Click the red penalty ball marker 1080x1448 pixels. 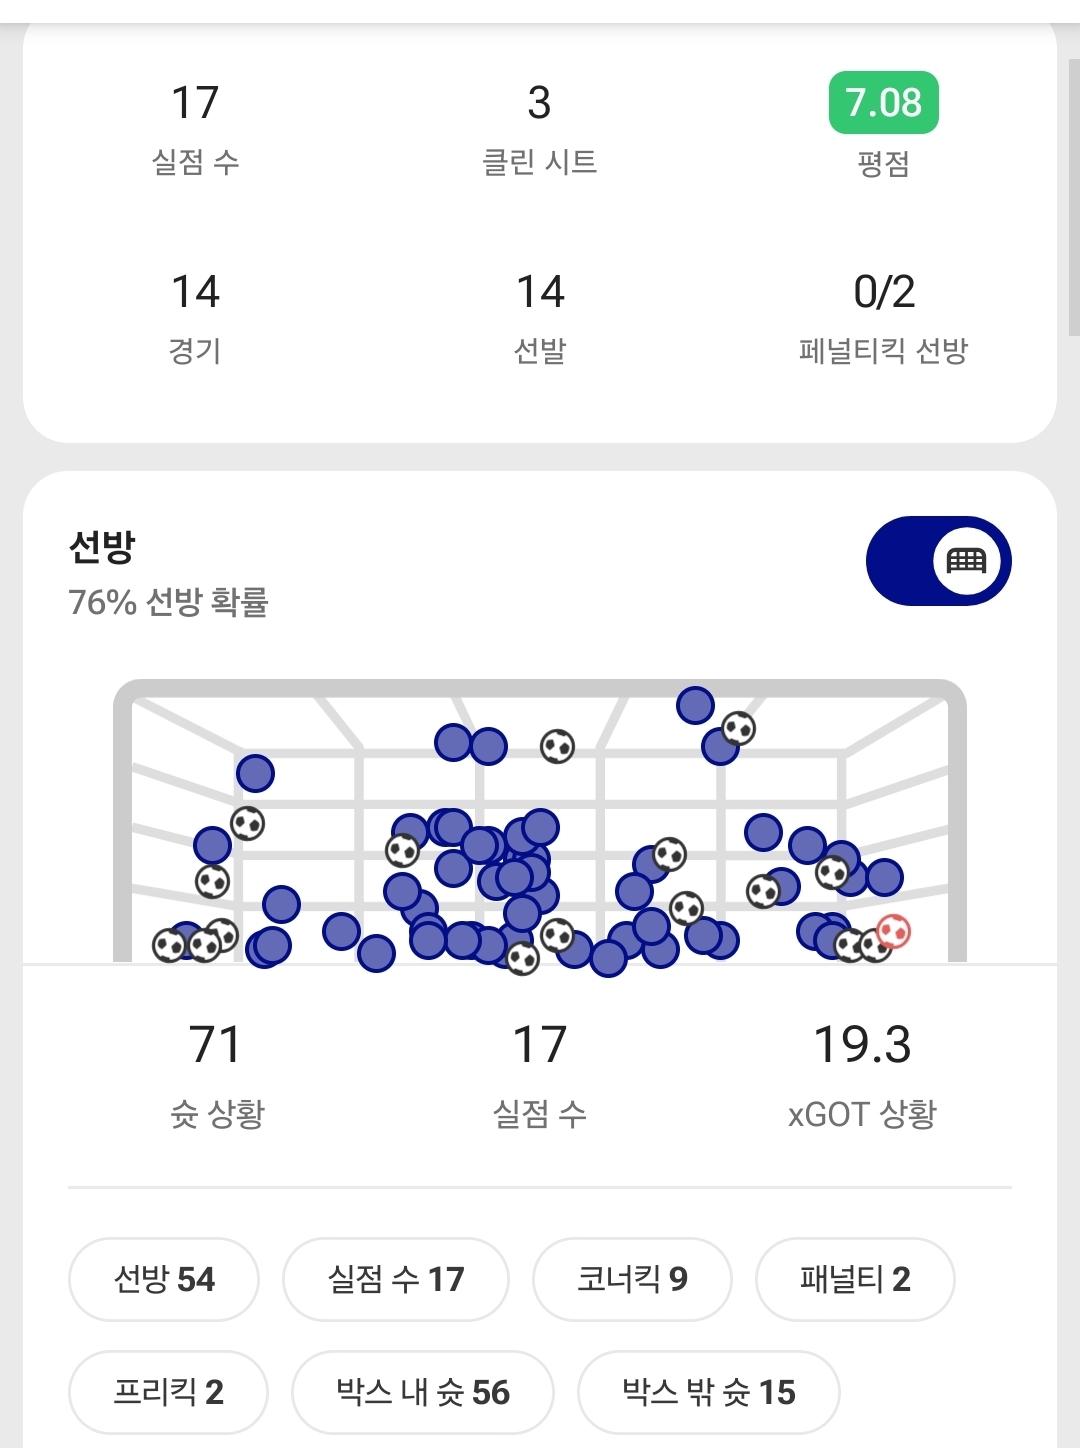(x=893, y=932)
